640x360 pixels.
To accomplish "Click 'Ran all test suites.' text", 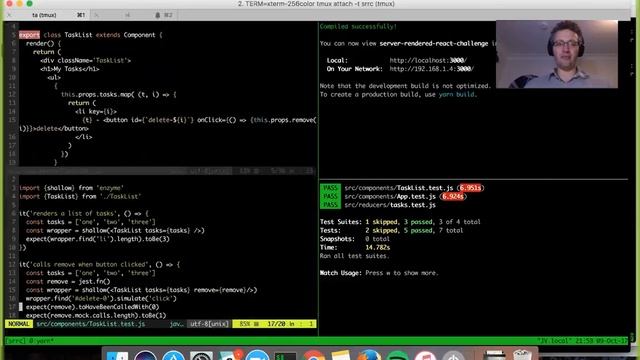I will (x=354, y=256).
